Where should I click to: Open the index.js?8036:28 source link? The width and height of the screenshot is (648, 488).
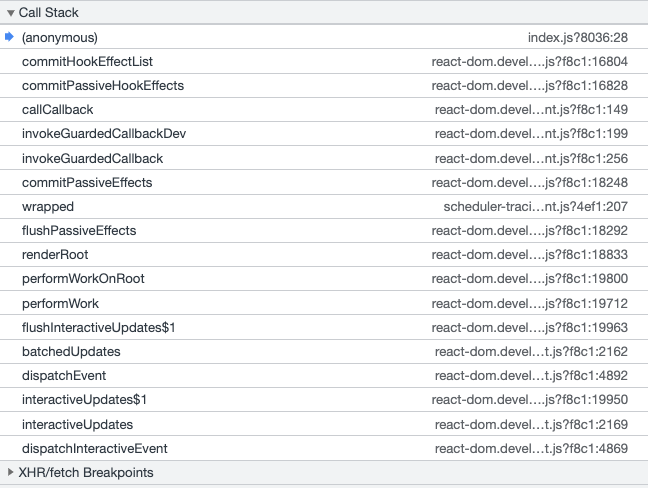click(x=577, y=37)
